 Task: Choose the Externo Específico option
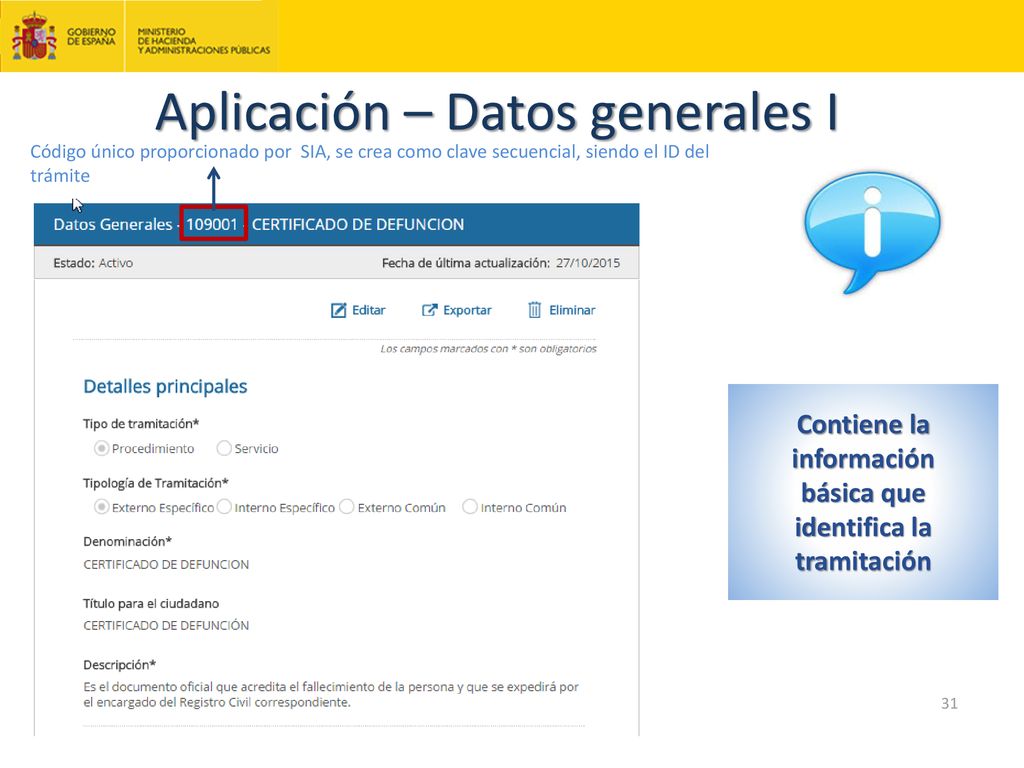point(101,507)
